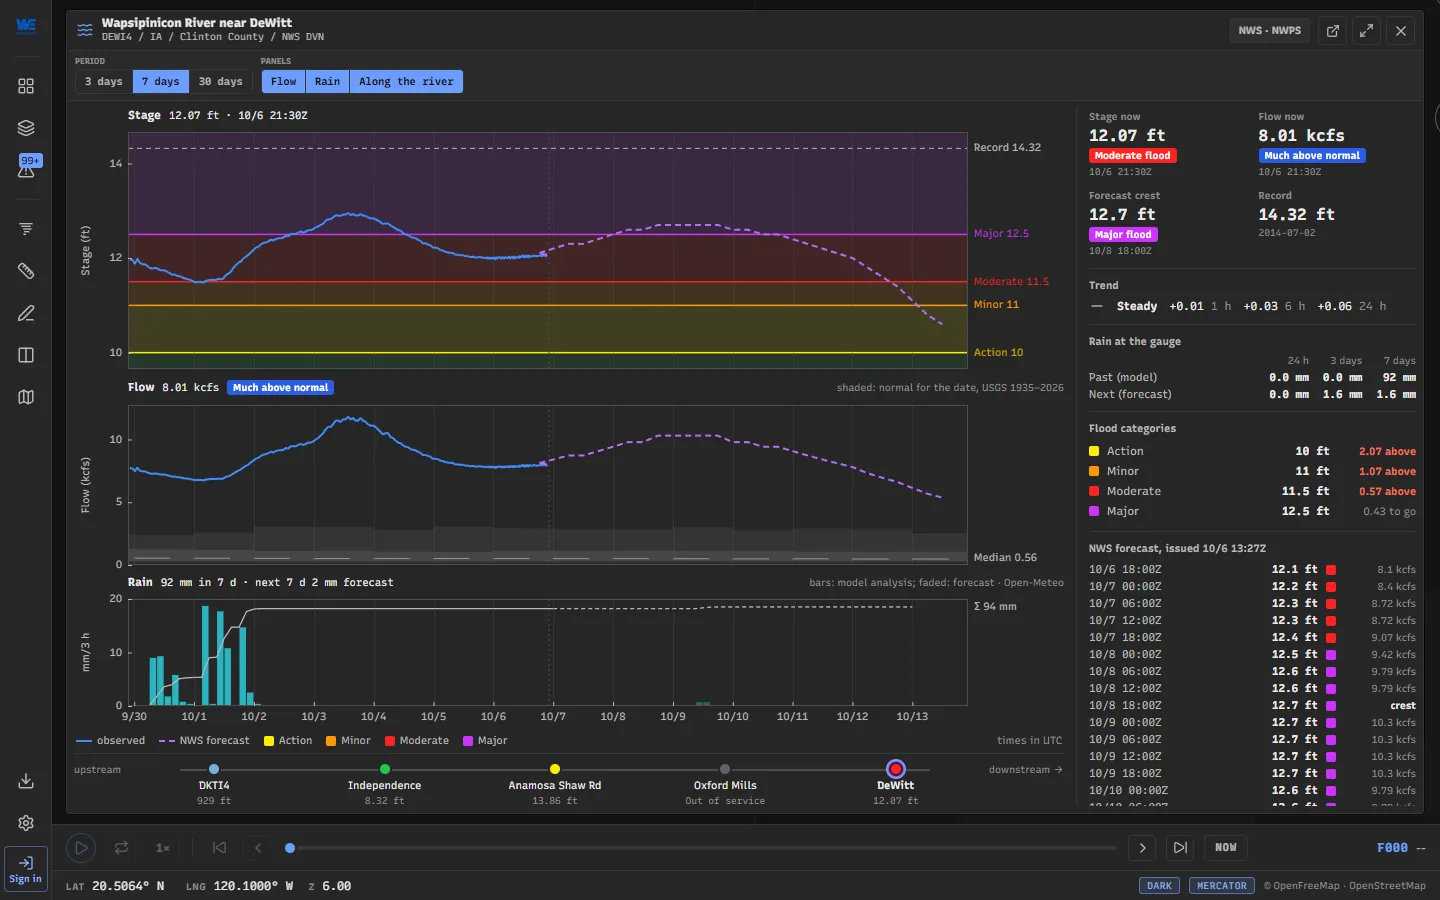The width and height of the screenshot is (1440, 900).
Task: Step back one frame chevron
Action: tap(258, 848)
